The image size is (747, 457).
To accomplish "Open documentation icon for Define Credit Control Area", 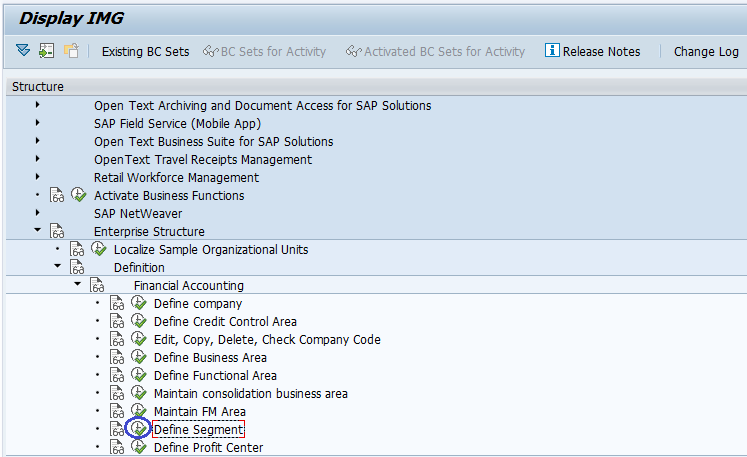I will pos(117,321).
